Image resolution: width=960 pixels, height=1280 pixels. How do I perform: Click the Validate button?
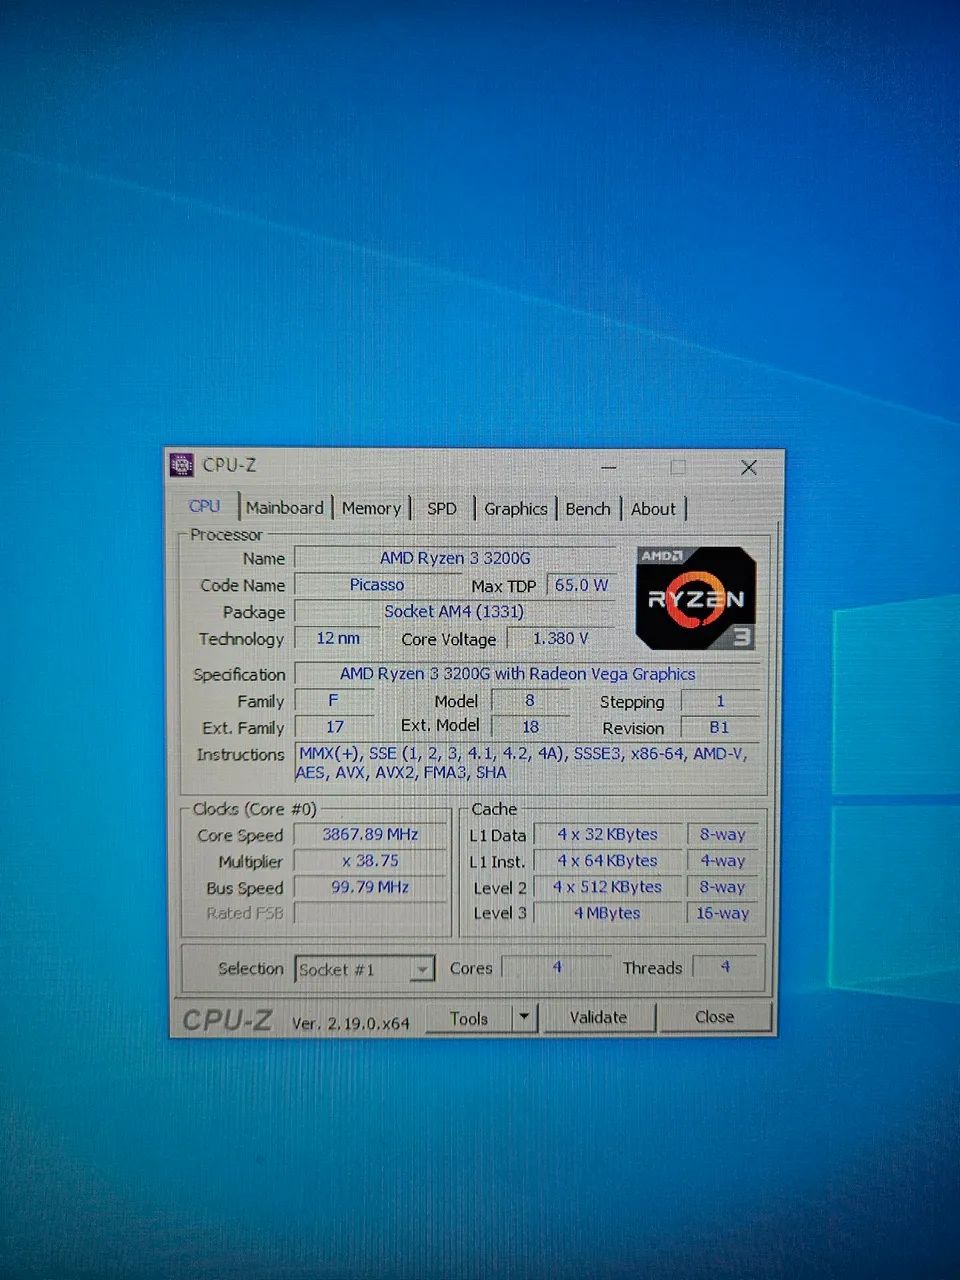[x=598, y=1017]
